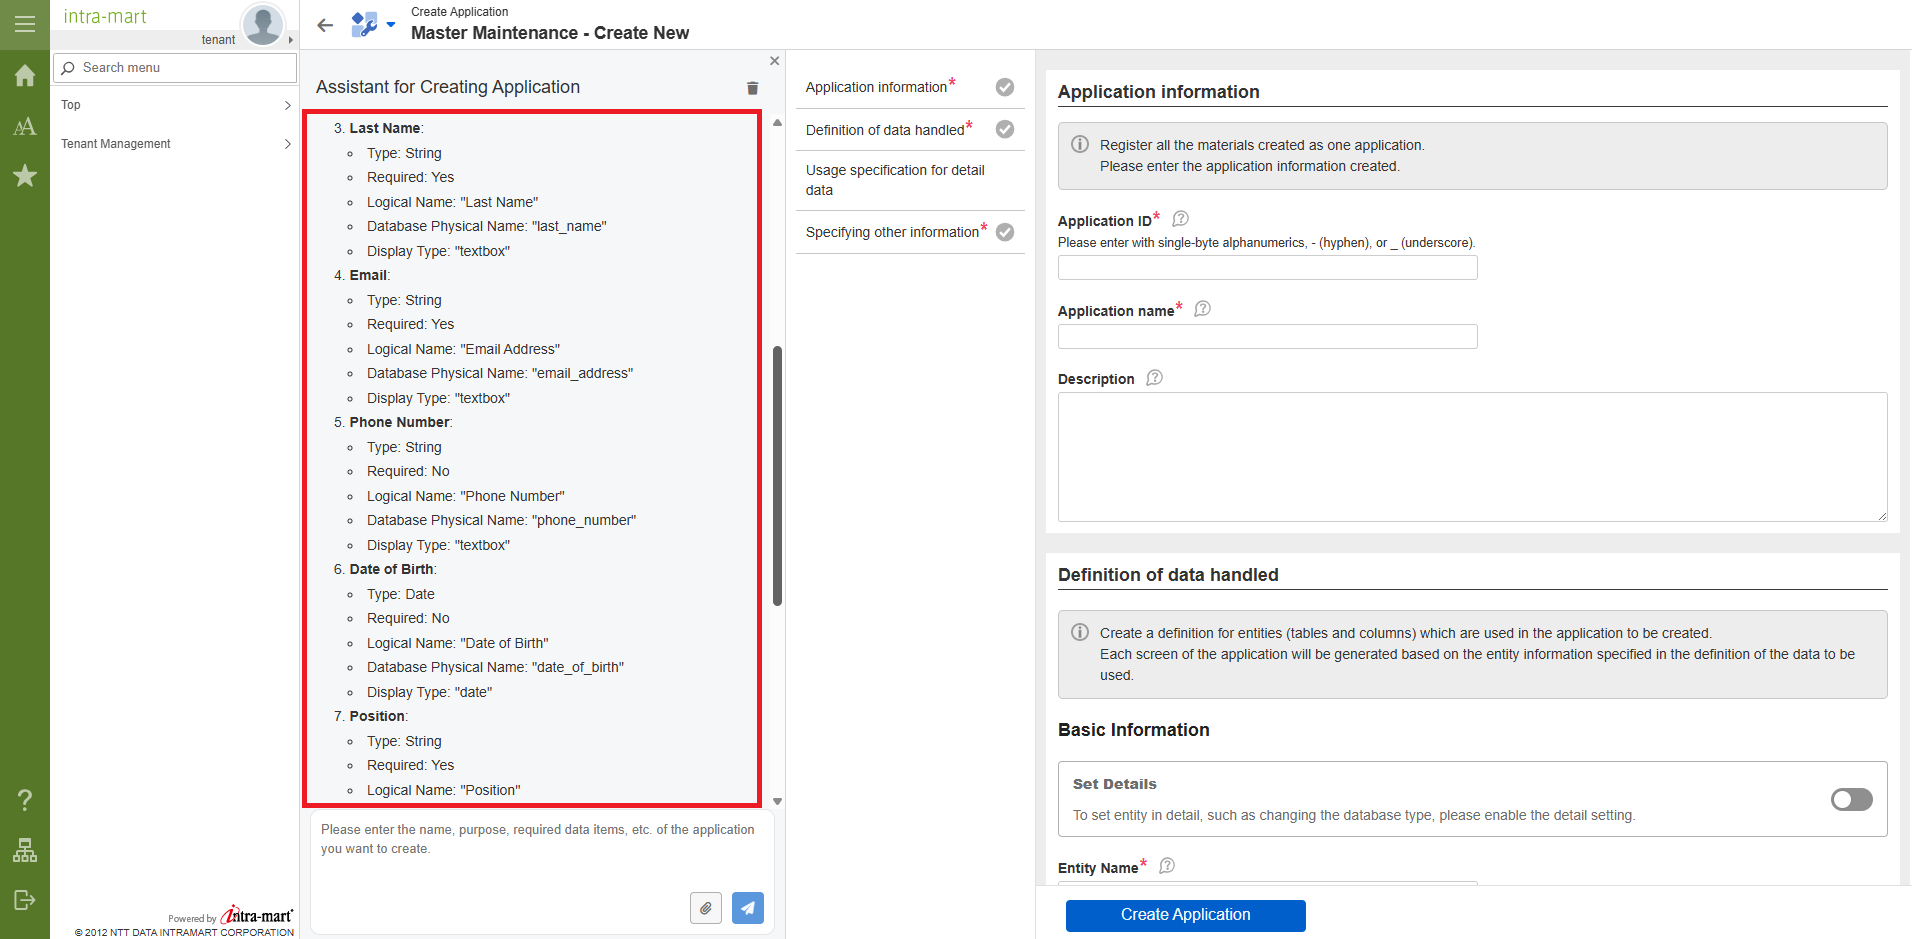Close the assistant panel with X
This screenshot has height=939, width=1912.
(x=774, y=61)
